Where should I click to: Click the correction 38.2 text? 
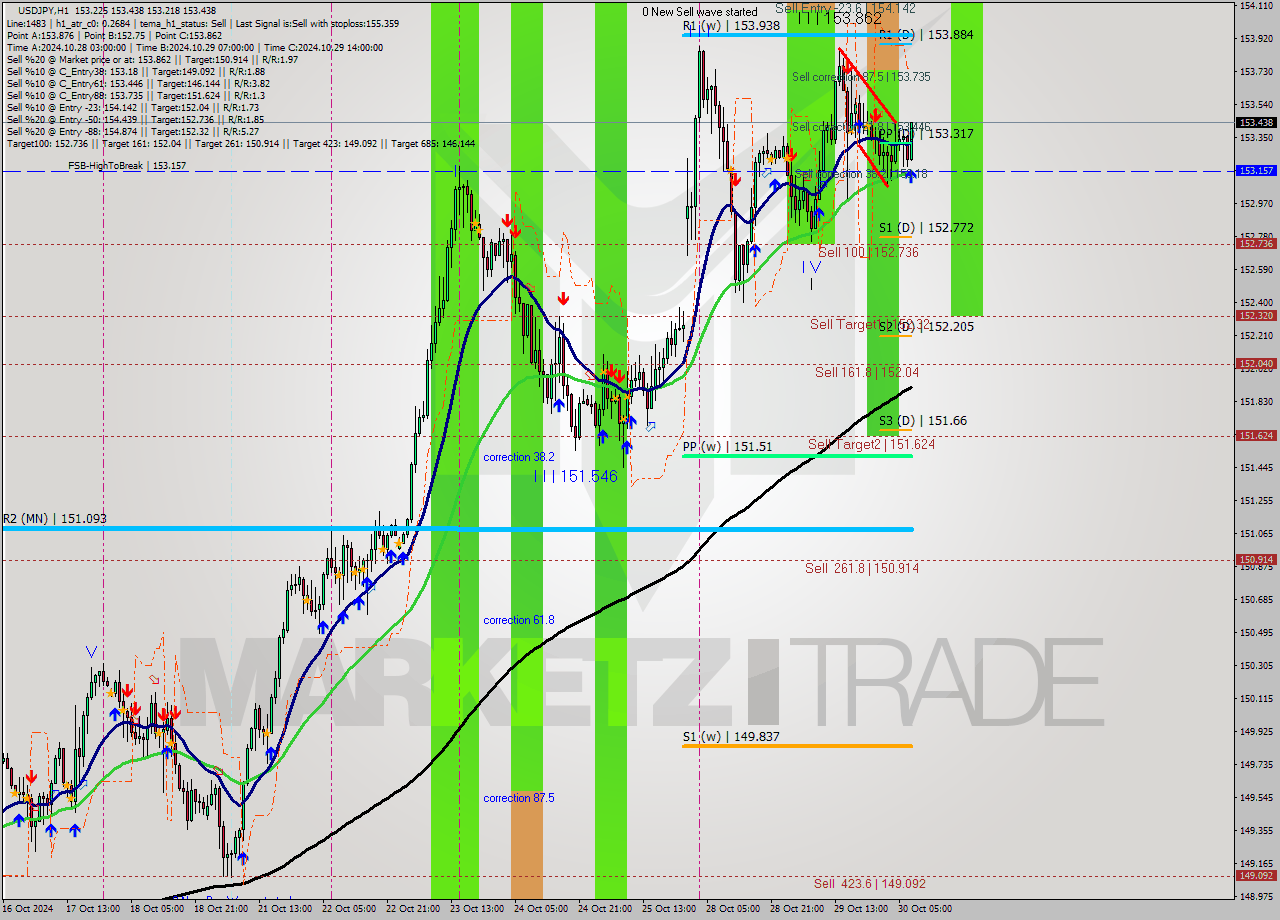tap(518, 457)
